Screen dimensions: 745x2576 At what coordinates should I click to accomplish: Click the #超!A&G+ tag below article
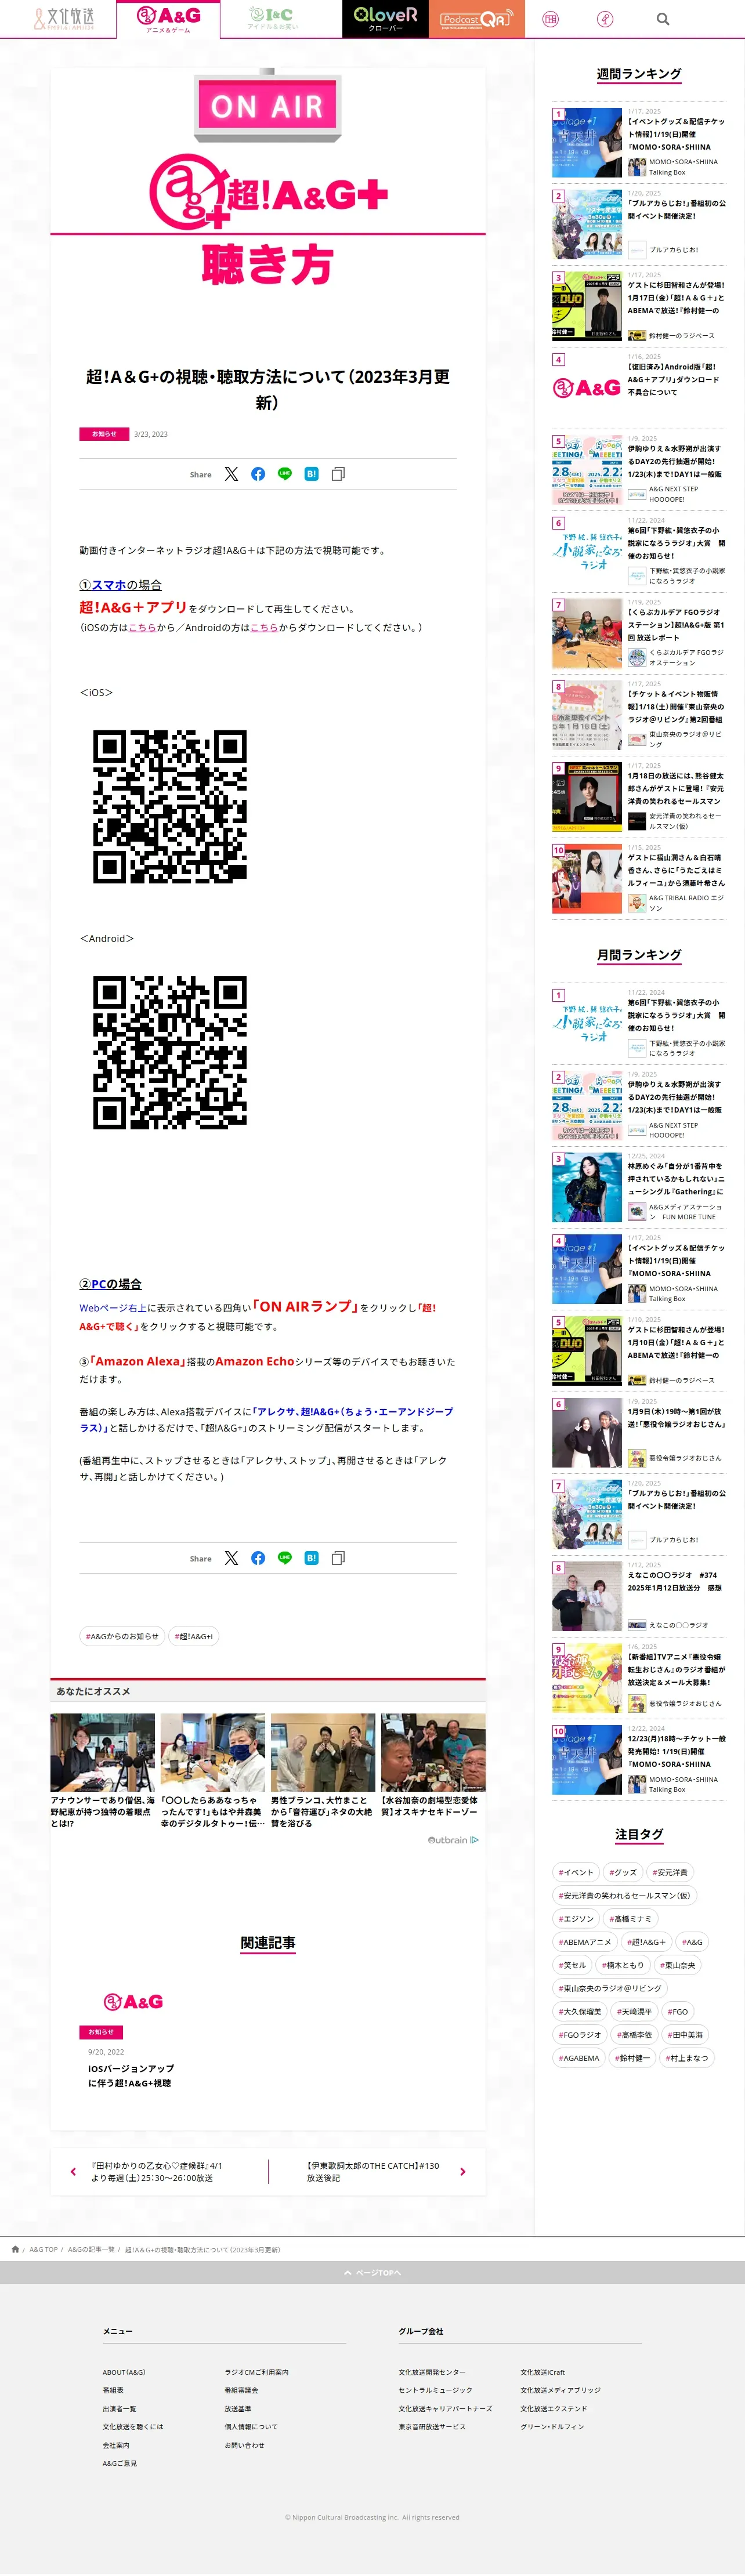pos(193,1636)
